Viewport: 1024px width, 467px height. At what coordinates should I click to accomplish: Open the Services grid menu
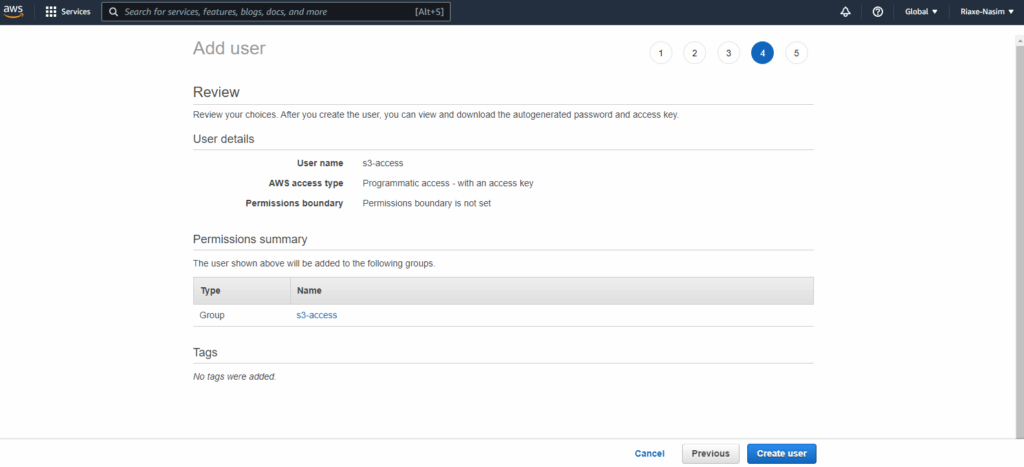(51, 12)
